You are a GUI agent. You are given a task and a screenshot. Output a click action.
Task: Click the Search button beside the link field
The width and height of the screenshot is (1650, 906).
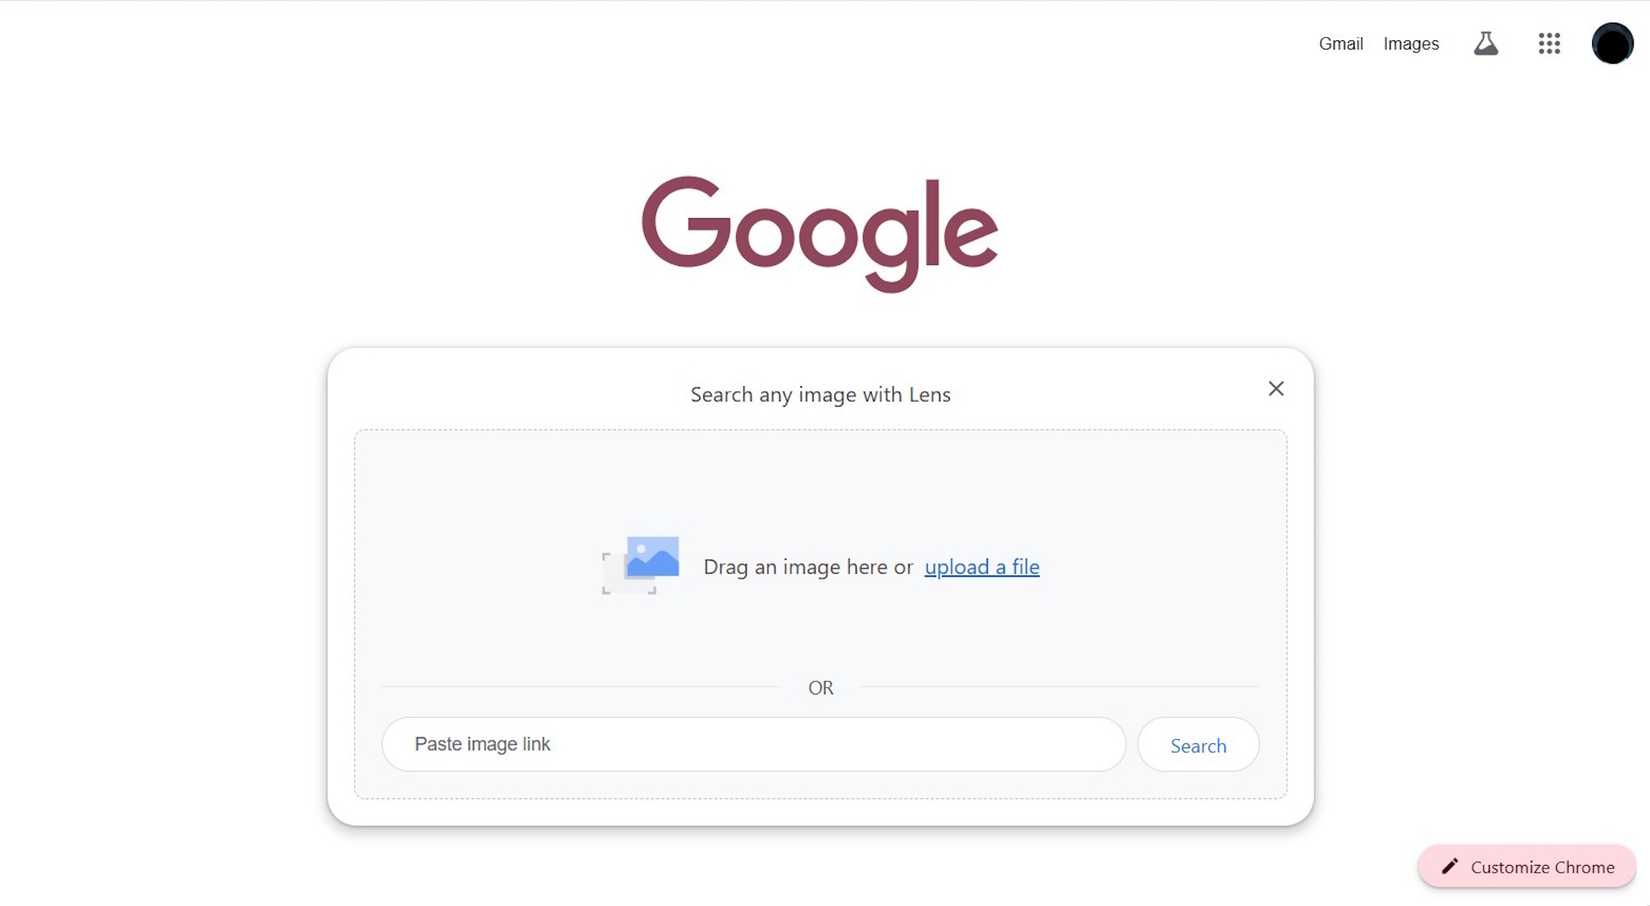1198,744
